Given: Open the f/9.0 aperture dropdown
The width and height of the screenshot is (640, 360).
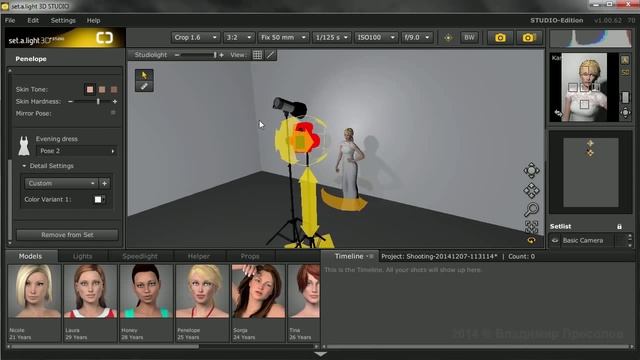Looking at the screenshot, I should coord(416,38).
